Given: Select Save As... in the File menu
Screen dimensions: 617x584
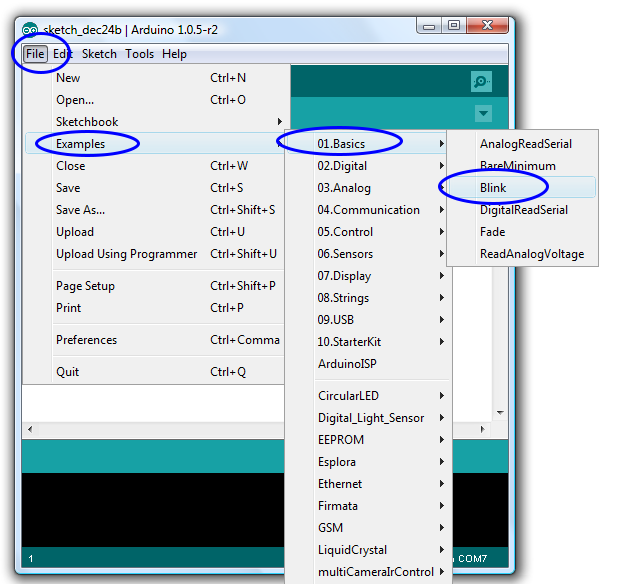Looking at the screenshot, I should coord(156,210).
